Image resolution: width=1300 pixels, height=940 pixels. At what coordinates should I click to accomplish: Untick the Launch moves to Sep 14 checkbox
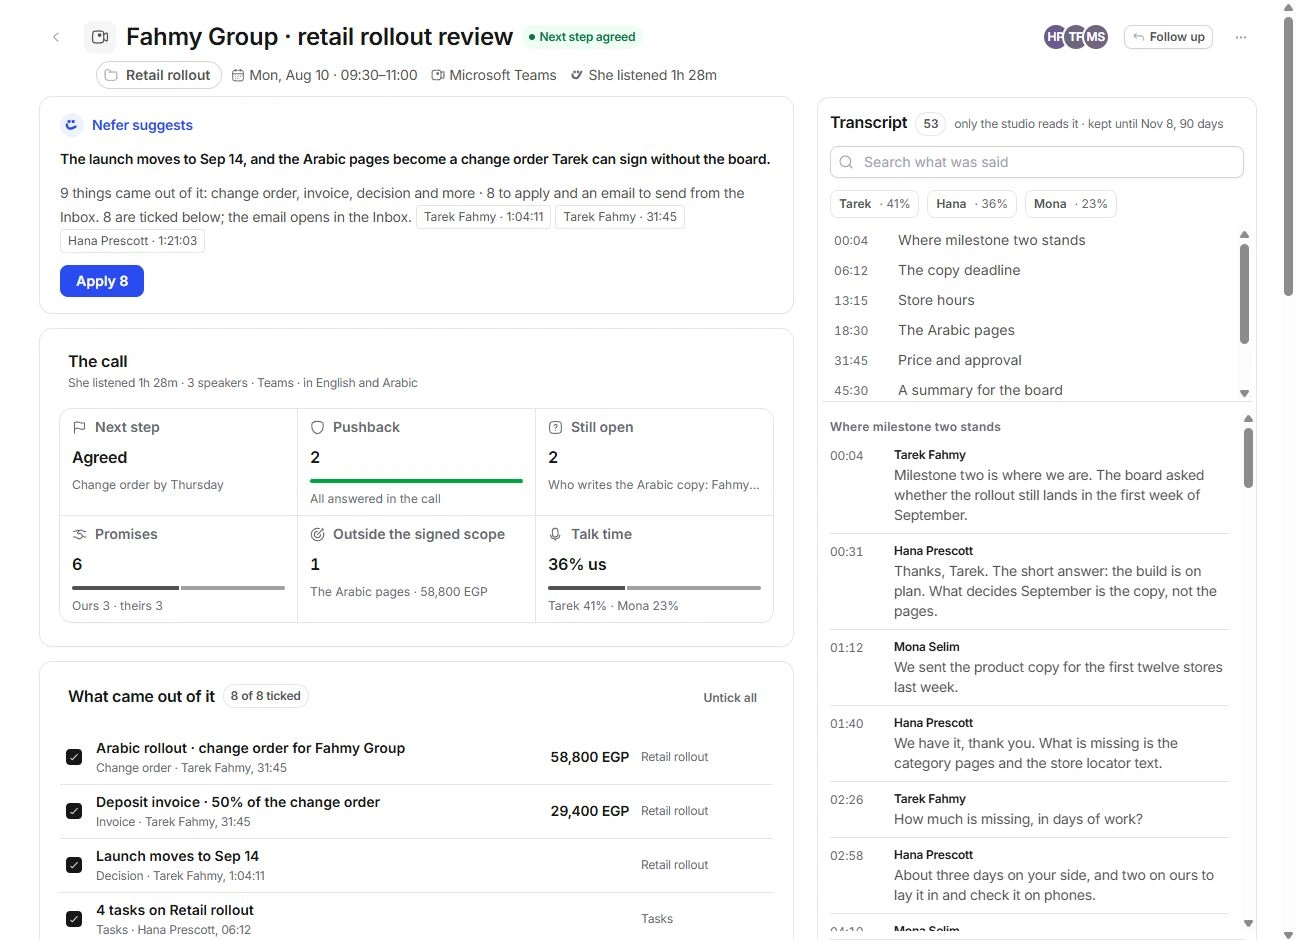pos(74,865)
